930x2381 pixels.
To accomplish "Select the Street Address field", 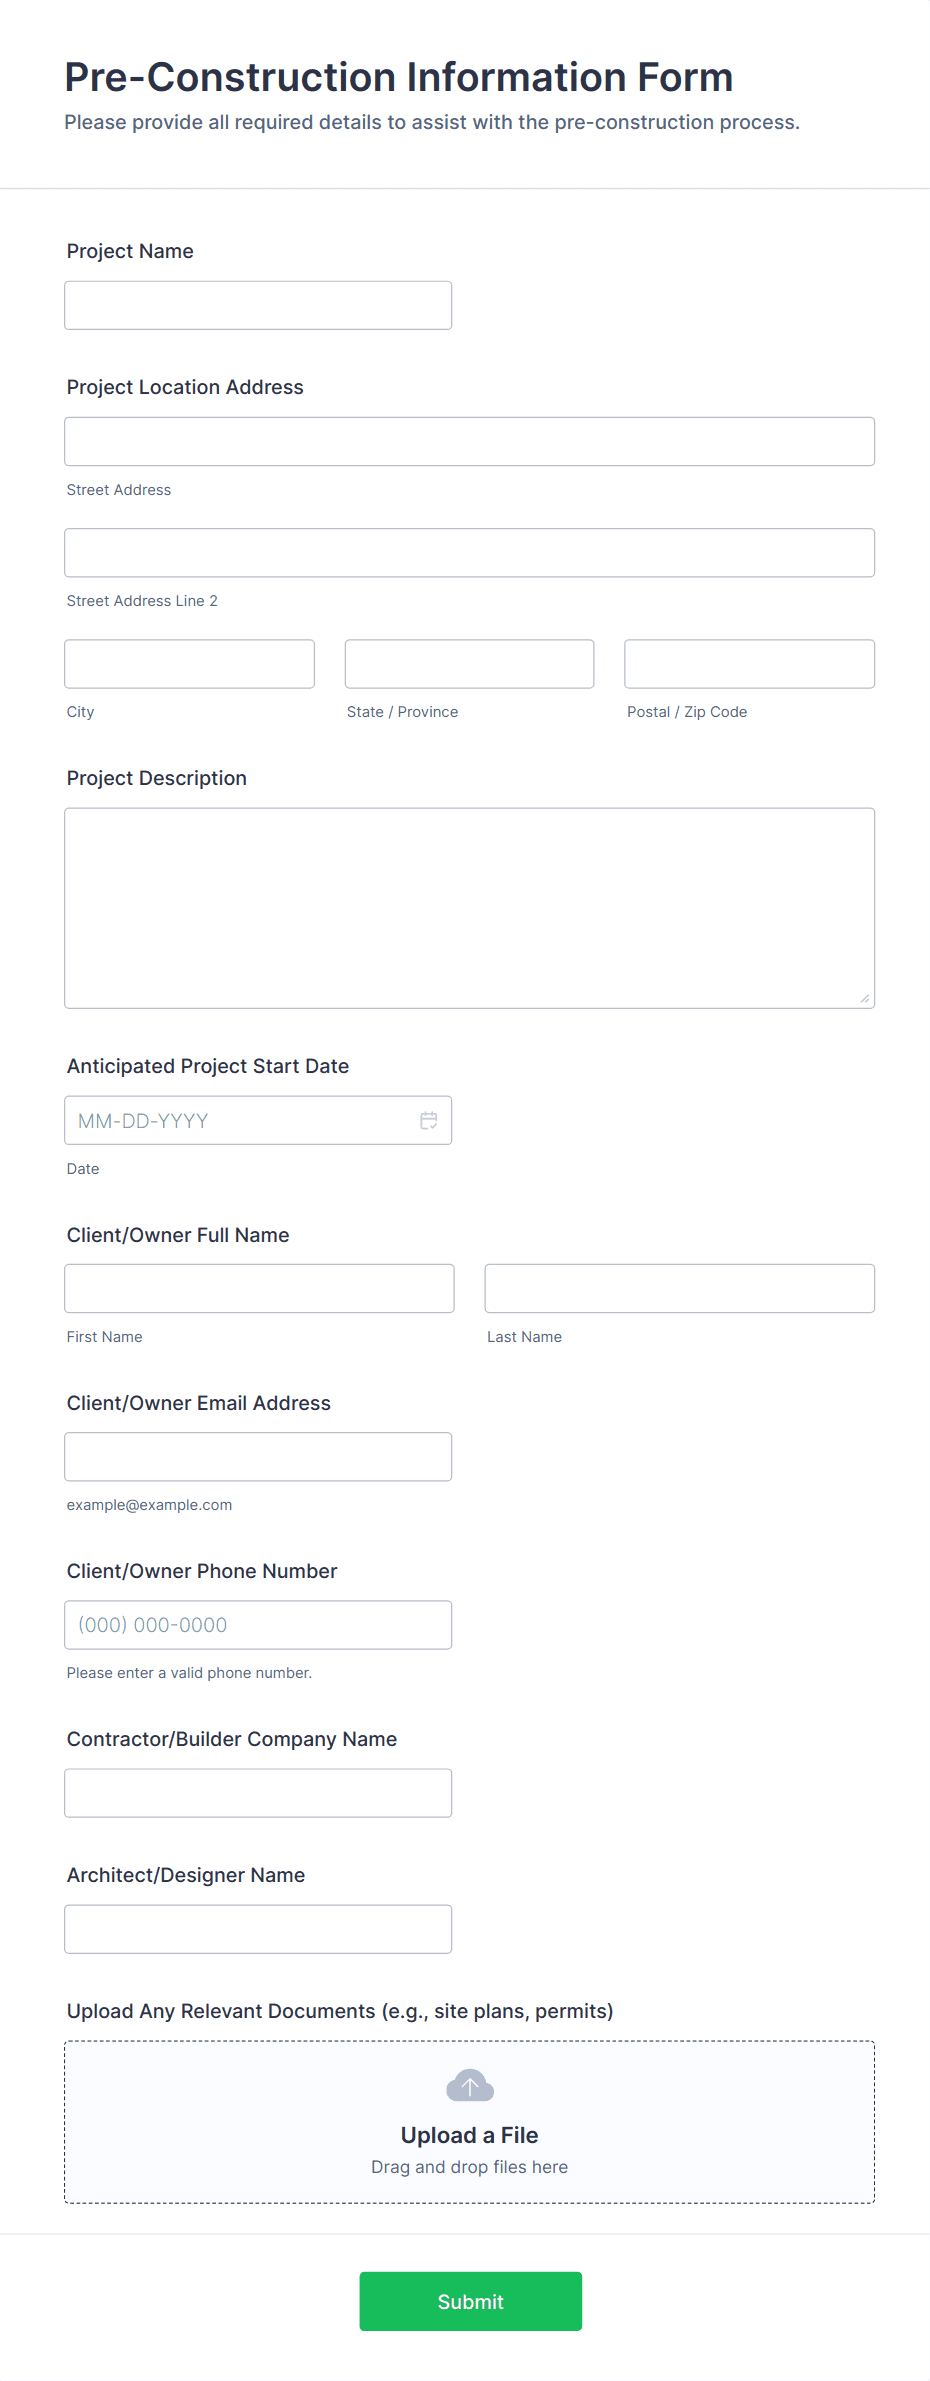I will point(469,441).
